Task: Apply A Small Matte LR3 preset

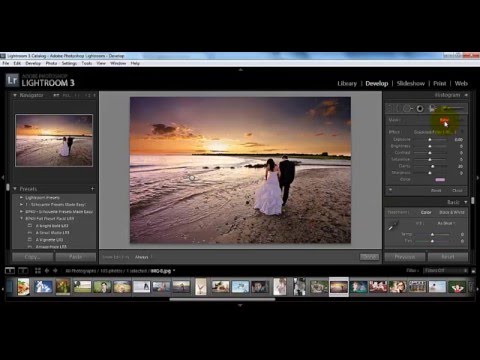Action: [x=52, y=233]
